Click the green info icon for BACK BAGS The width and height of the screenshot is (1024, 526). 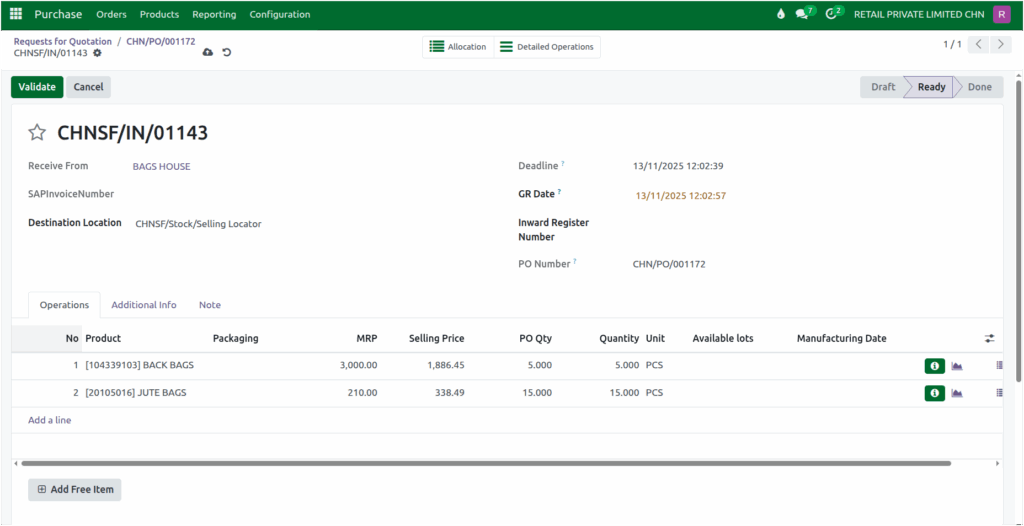(935, 366)
